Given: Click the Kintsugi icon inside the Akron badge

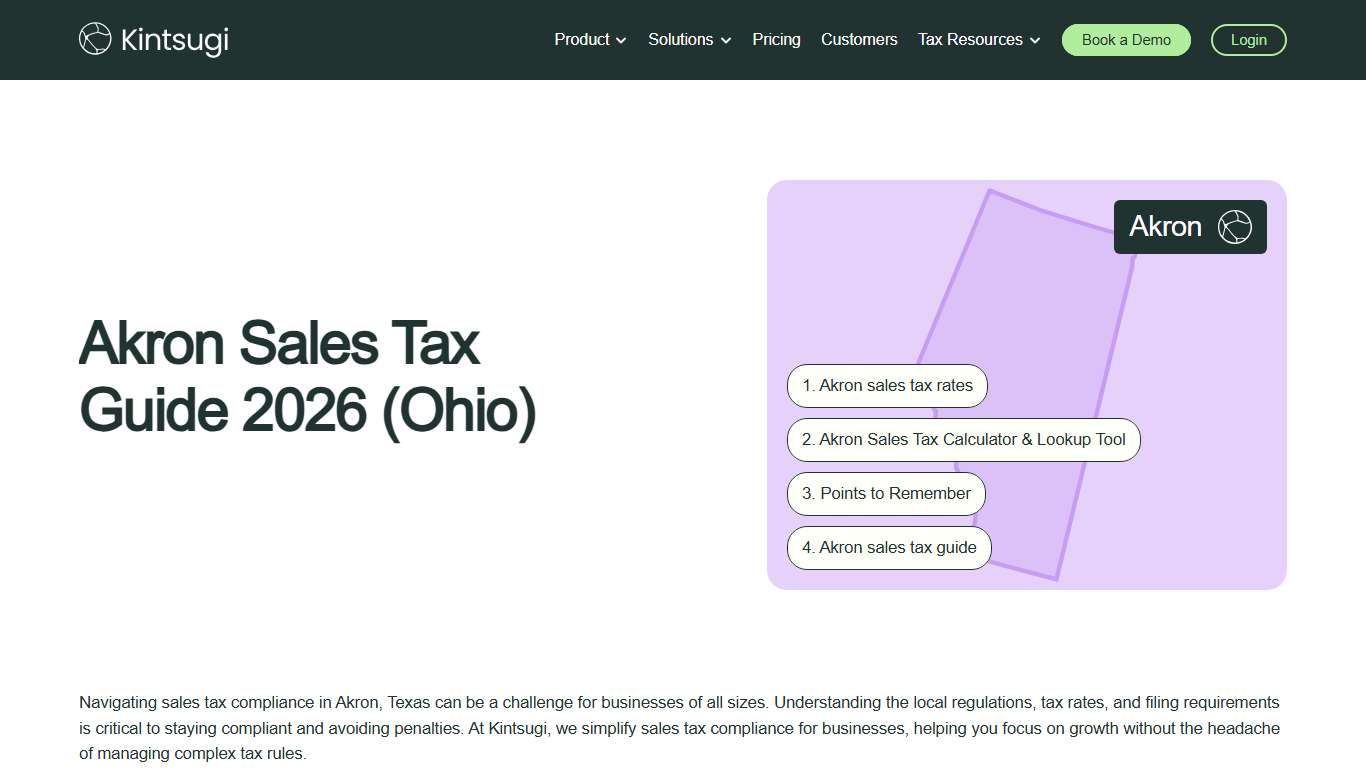Looking at the screenshot, I should click(x=1235, y=226).
